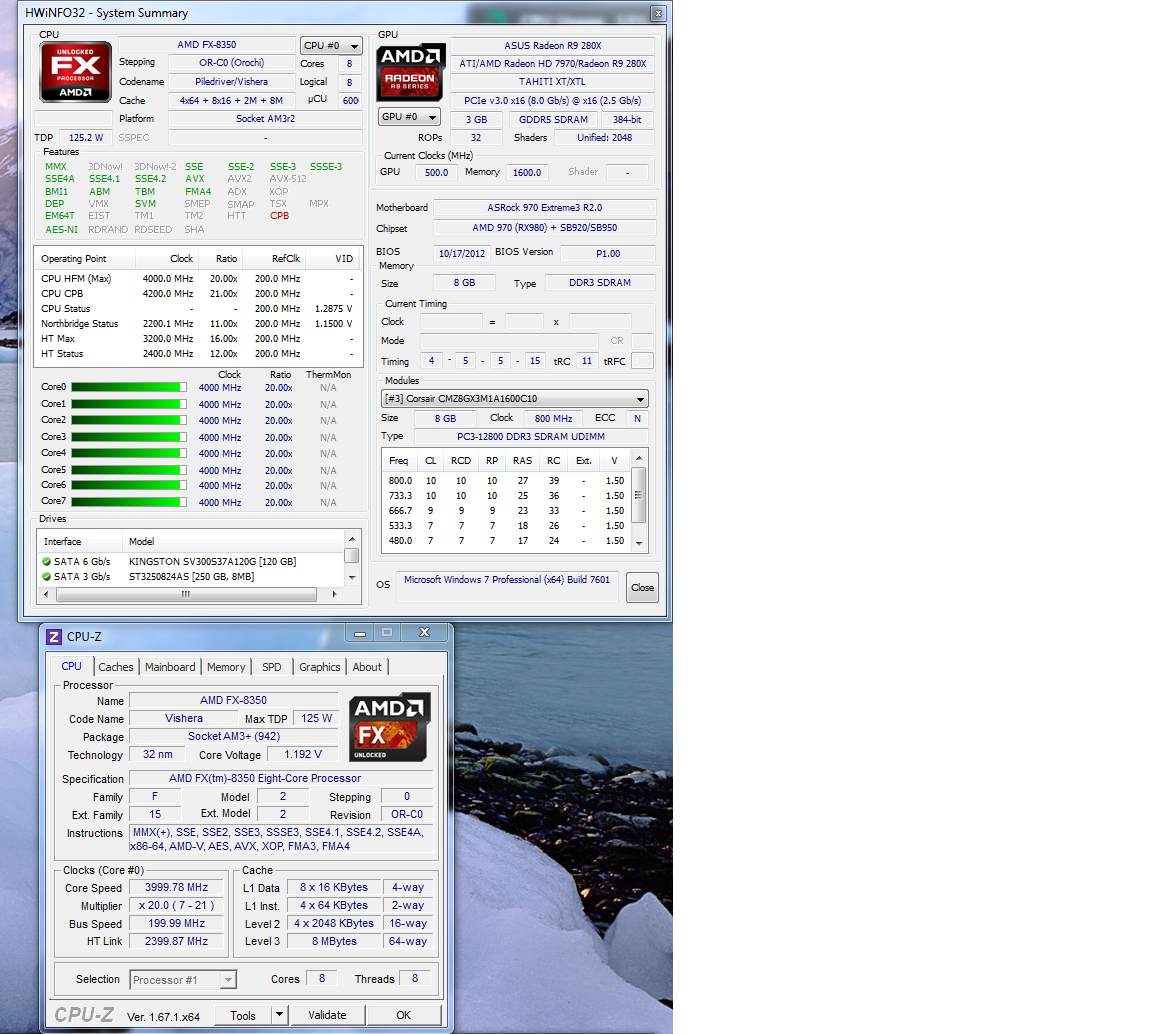Click the AES-NI feature label
This screenshot has width=1152, height=1034.
(61, 229)
